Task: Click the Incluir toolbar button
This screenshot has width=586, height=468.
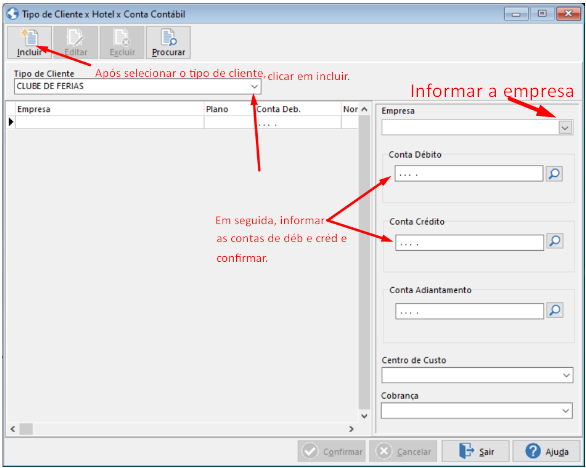Action: [30, 43]
